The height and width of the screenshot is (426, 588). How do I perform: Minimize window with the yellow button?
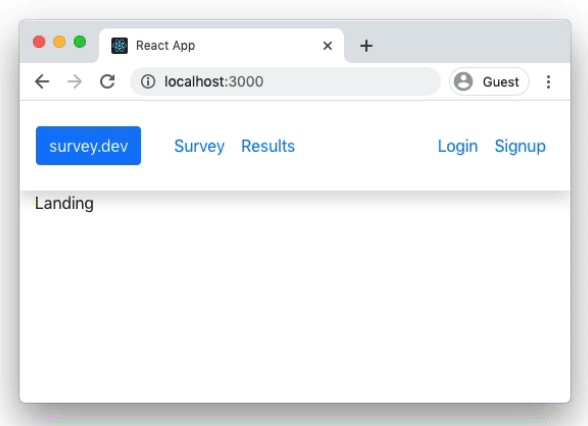point(59,42)
